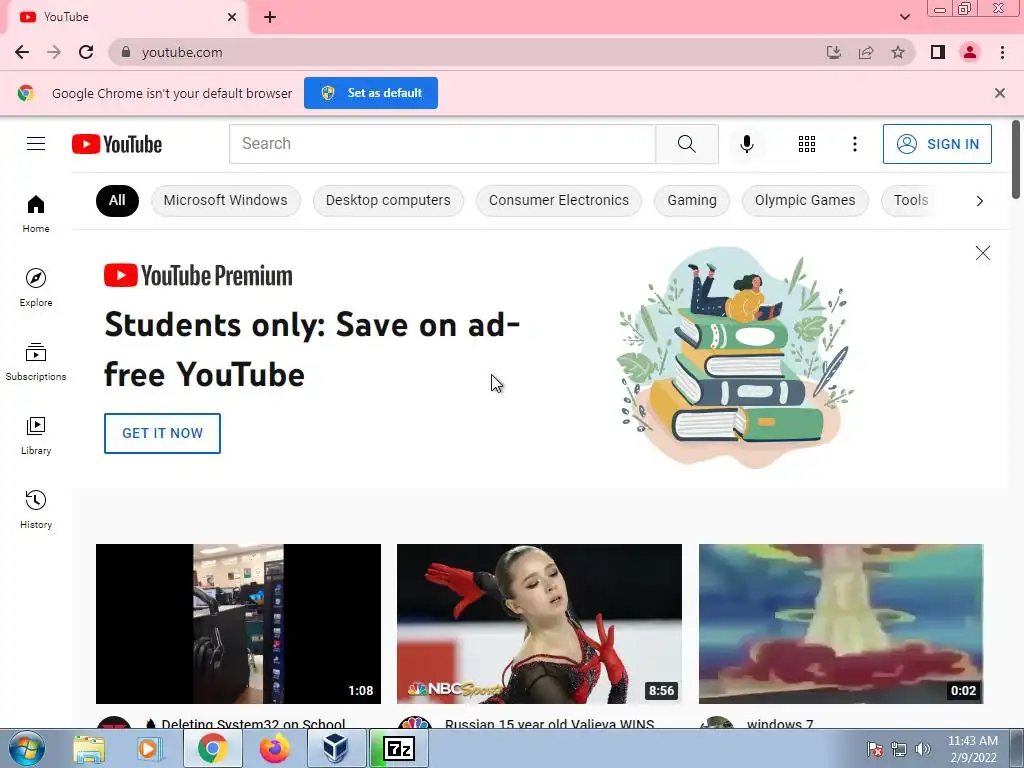Close the YouTube tab

point(232,17)
